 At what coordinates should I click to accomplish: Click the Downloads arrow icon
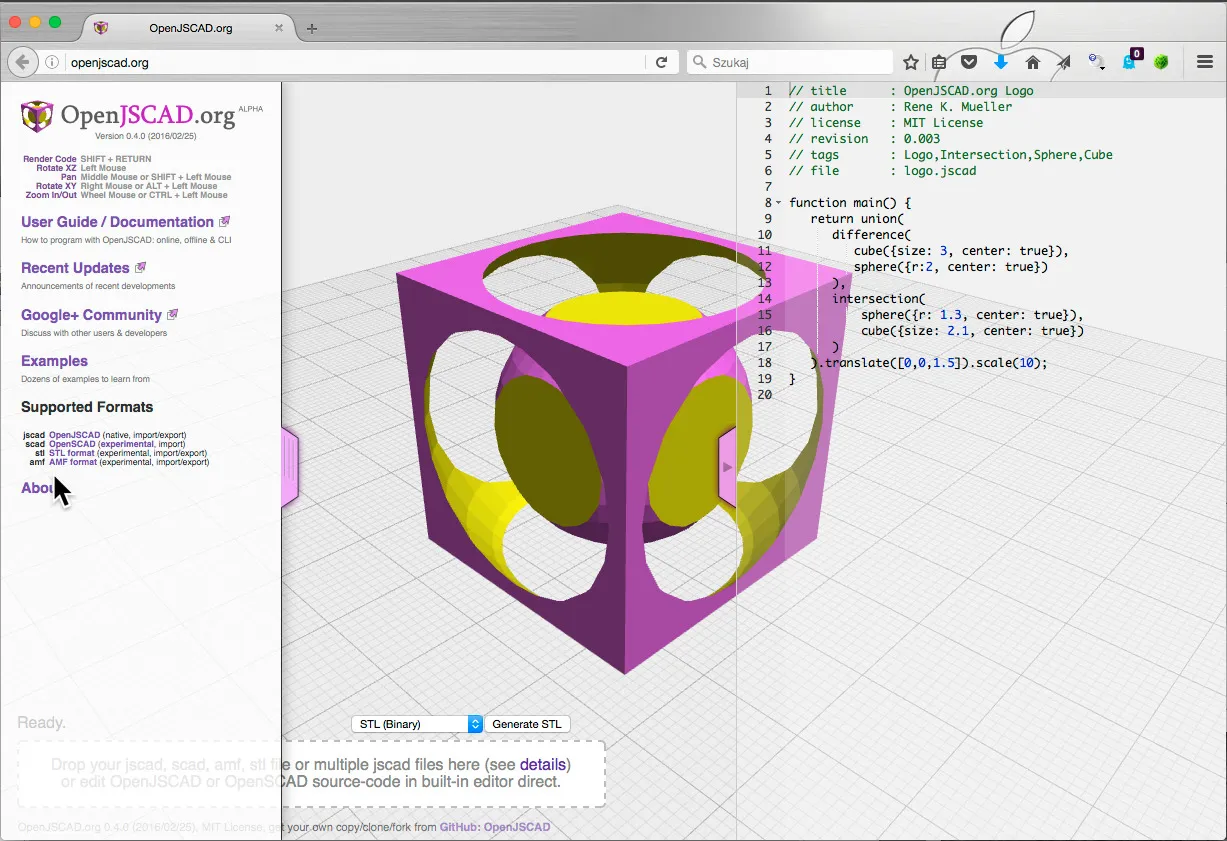[x=1000, y=61]
